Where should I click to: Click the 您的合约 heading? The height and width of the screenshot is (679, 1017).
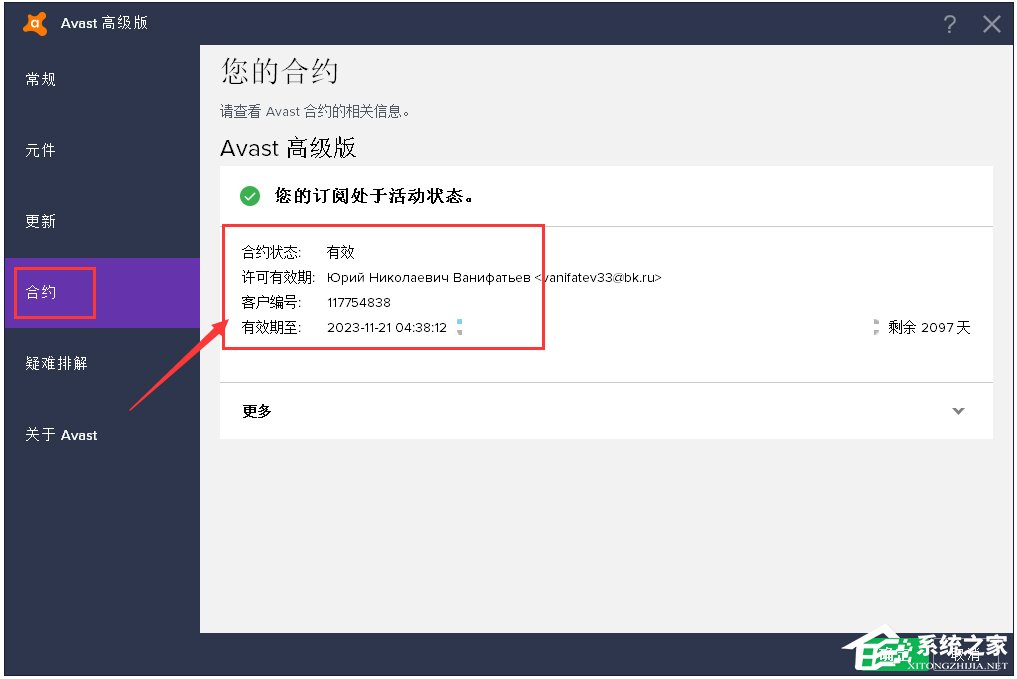tap(280, 71)
